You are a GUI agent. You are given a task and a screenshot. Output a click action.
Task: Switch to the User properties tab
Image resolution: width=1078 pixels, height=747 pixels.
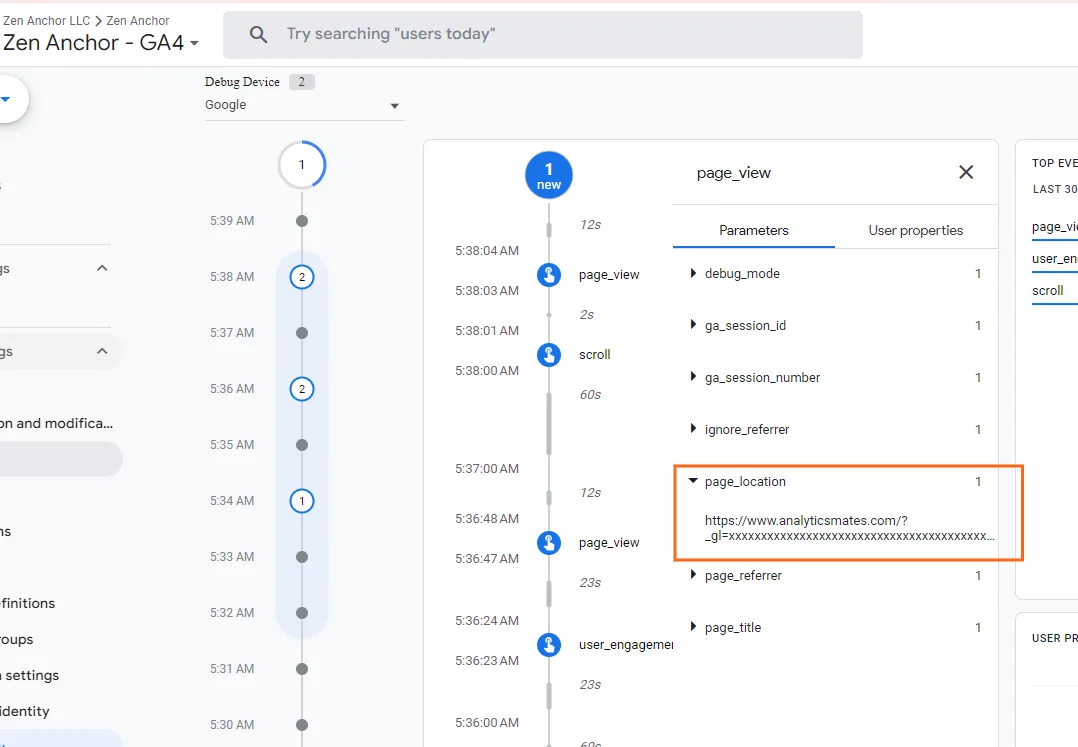(916, 230)
